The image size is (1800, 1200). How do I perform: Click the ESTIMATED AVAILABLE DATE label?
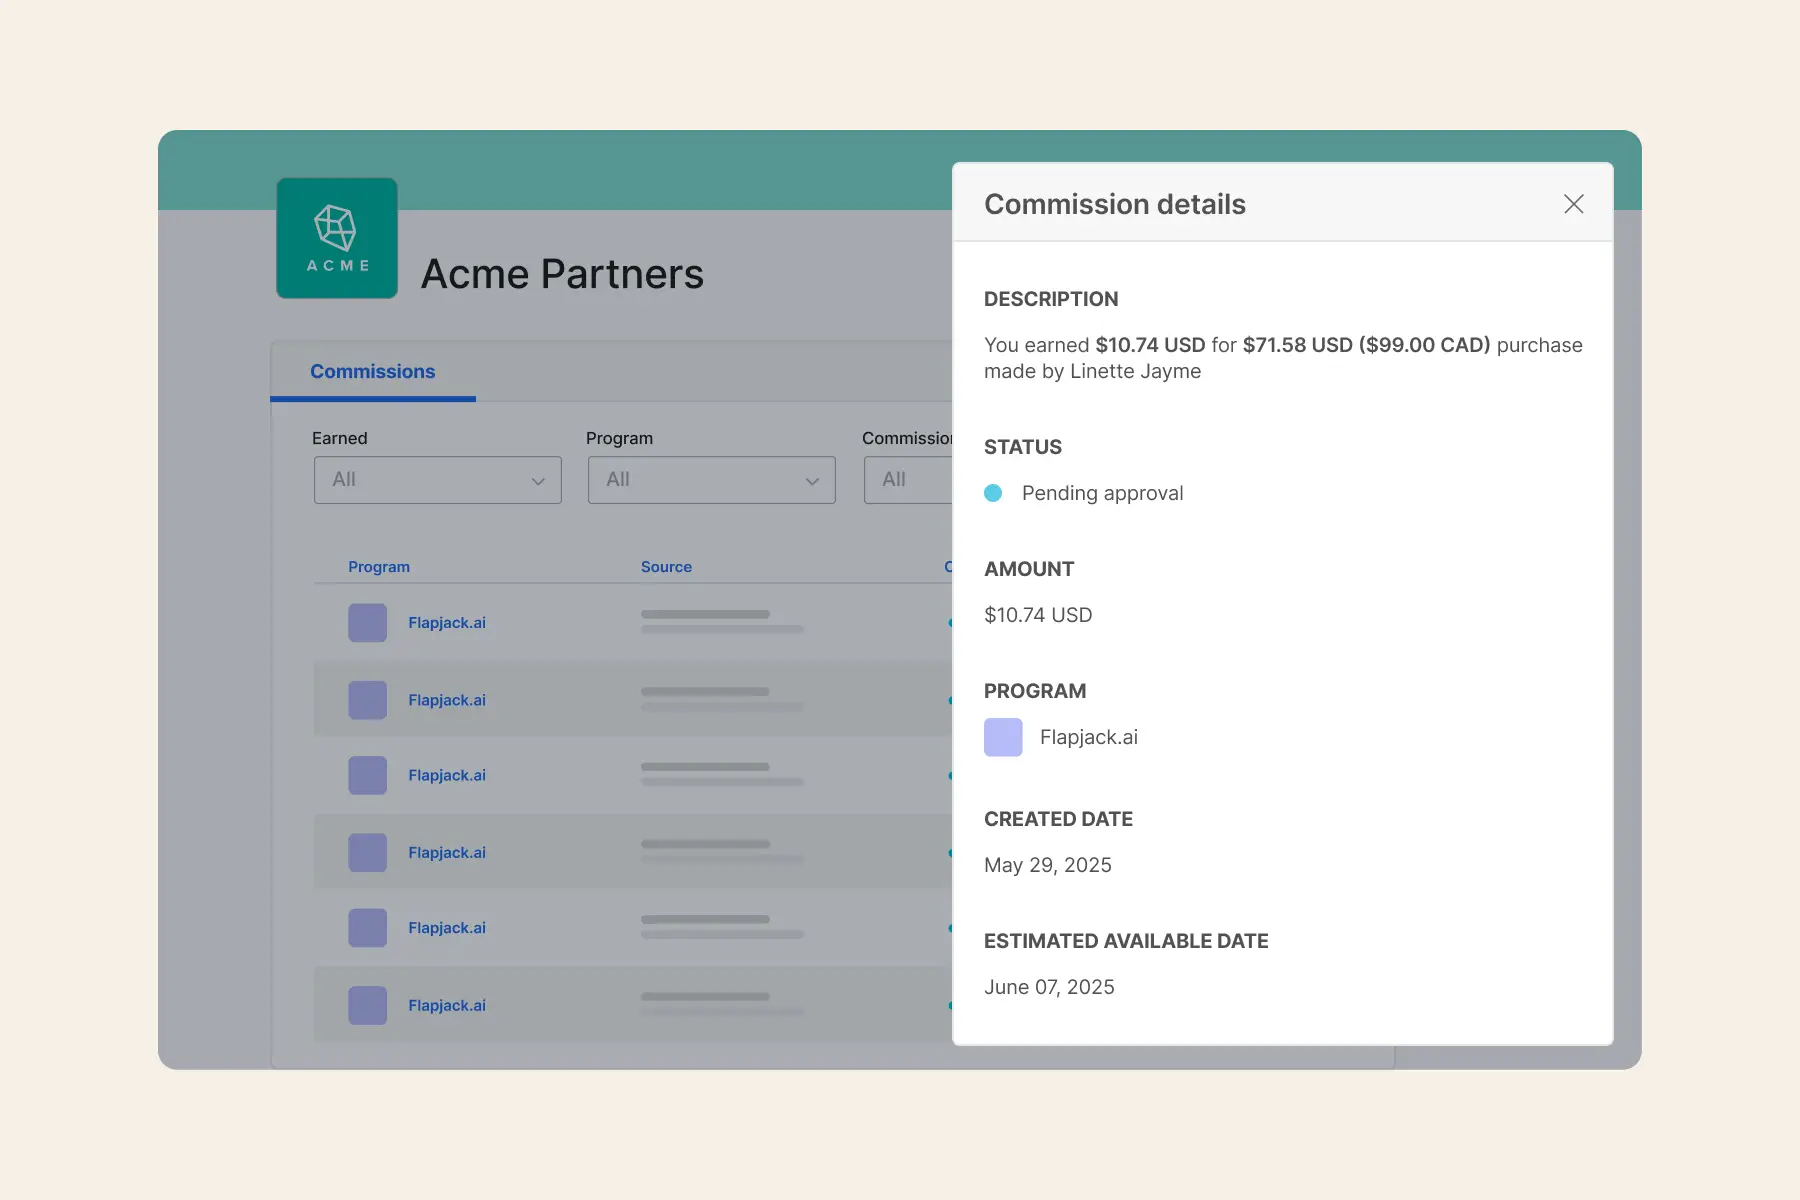tap(1126, 941)
